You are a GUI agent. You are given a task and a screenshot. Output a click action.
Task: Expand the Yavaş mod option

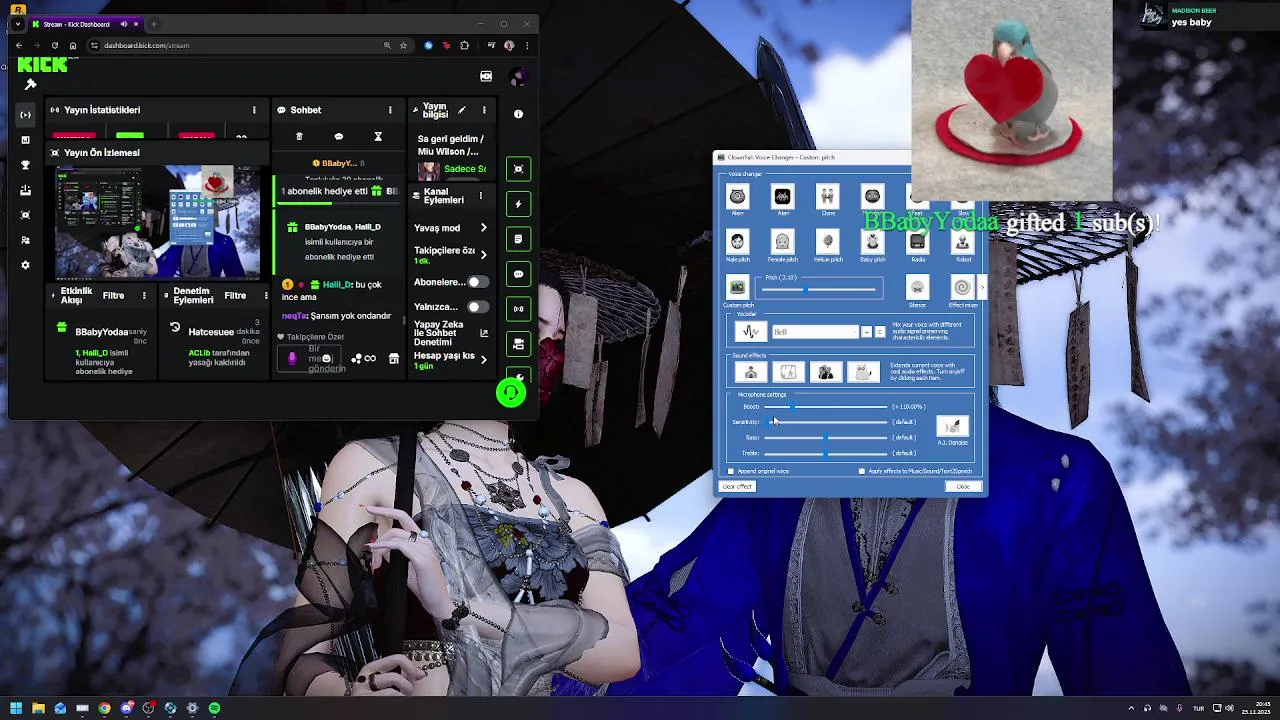pyautogui.click(x=484, y=228)
